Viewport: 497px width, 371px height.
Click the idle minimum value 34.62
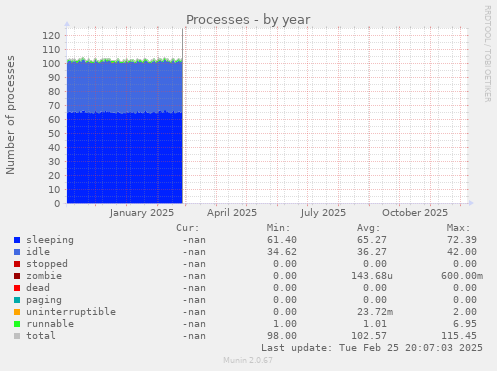pos(282,252)
